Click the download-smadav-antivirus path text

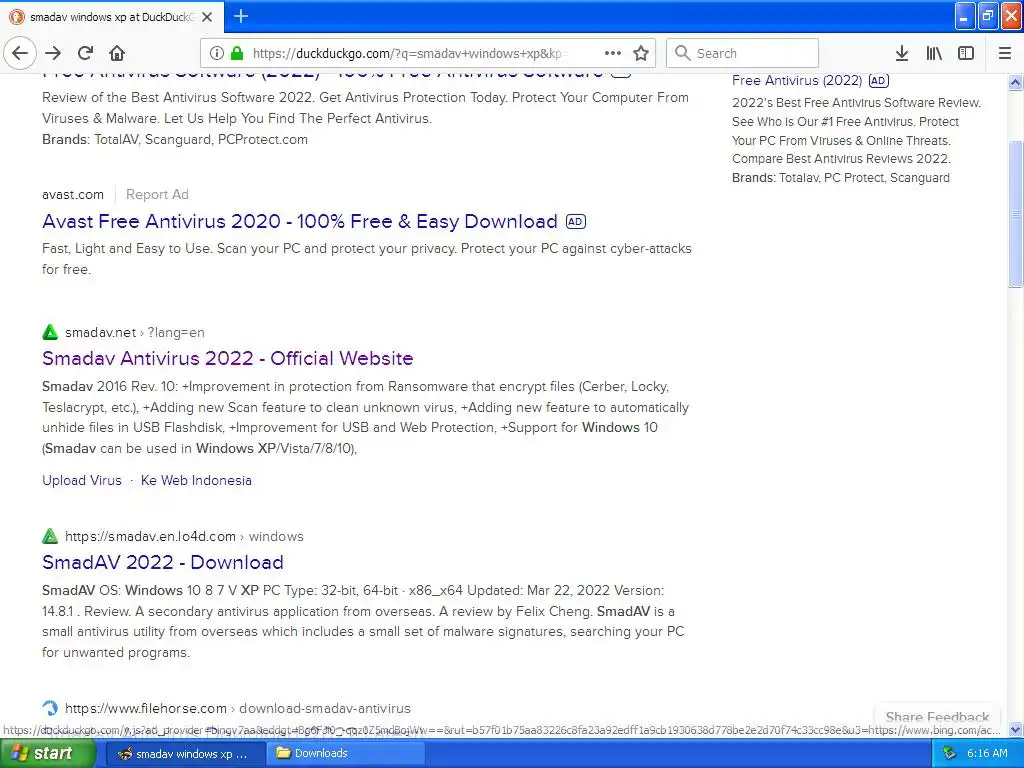[x=325, y=708]
